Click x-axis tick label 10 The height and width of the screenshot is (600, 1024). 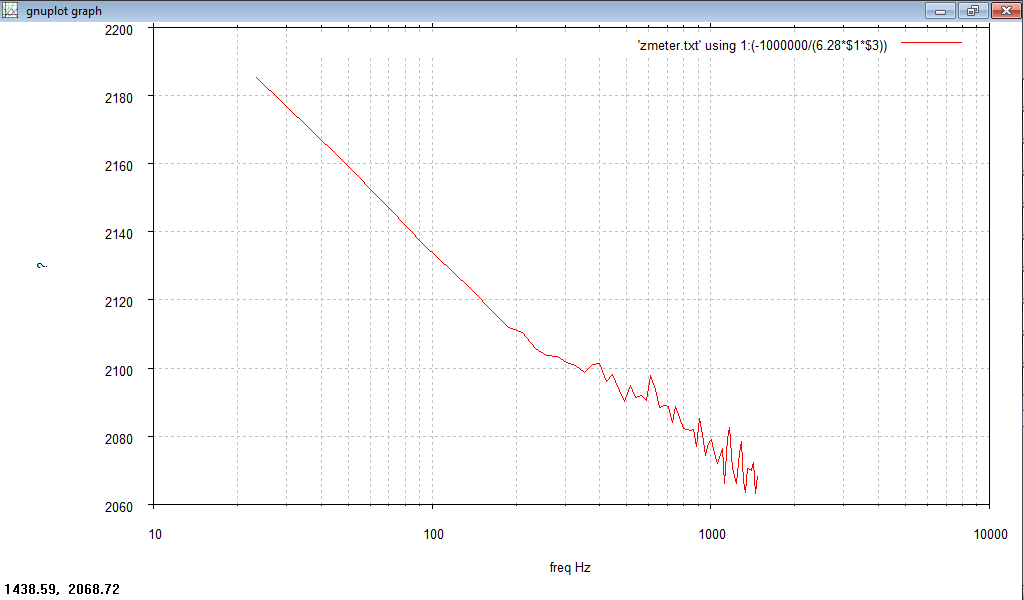tap(155, 534)
